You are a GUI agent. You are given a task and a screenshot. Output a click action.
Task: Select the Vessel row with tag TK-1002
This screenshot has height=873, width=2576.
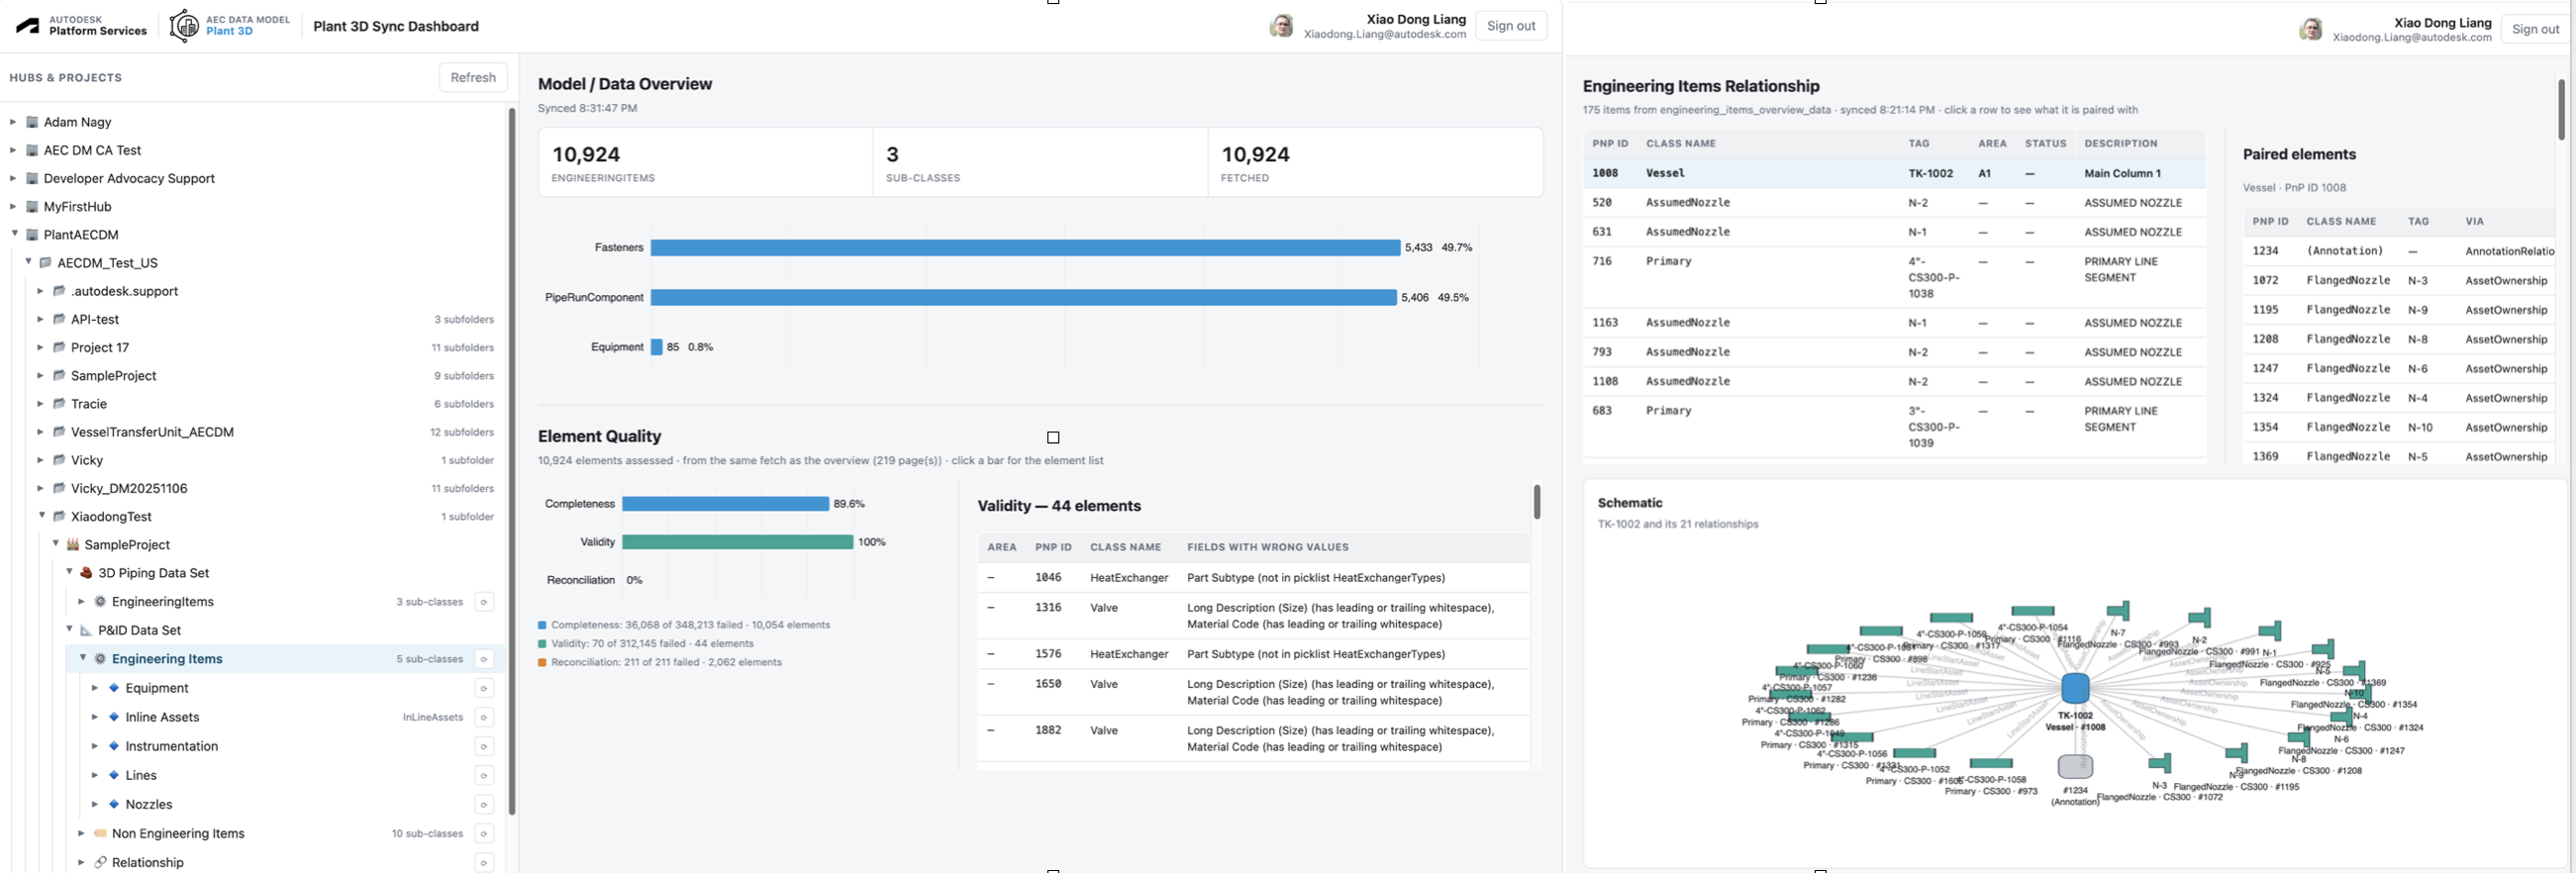coord(1894,173)
